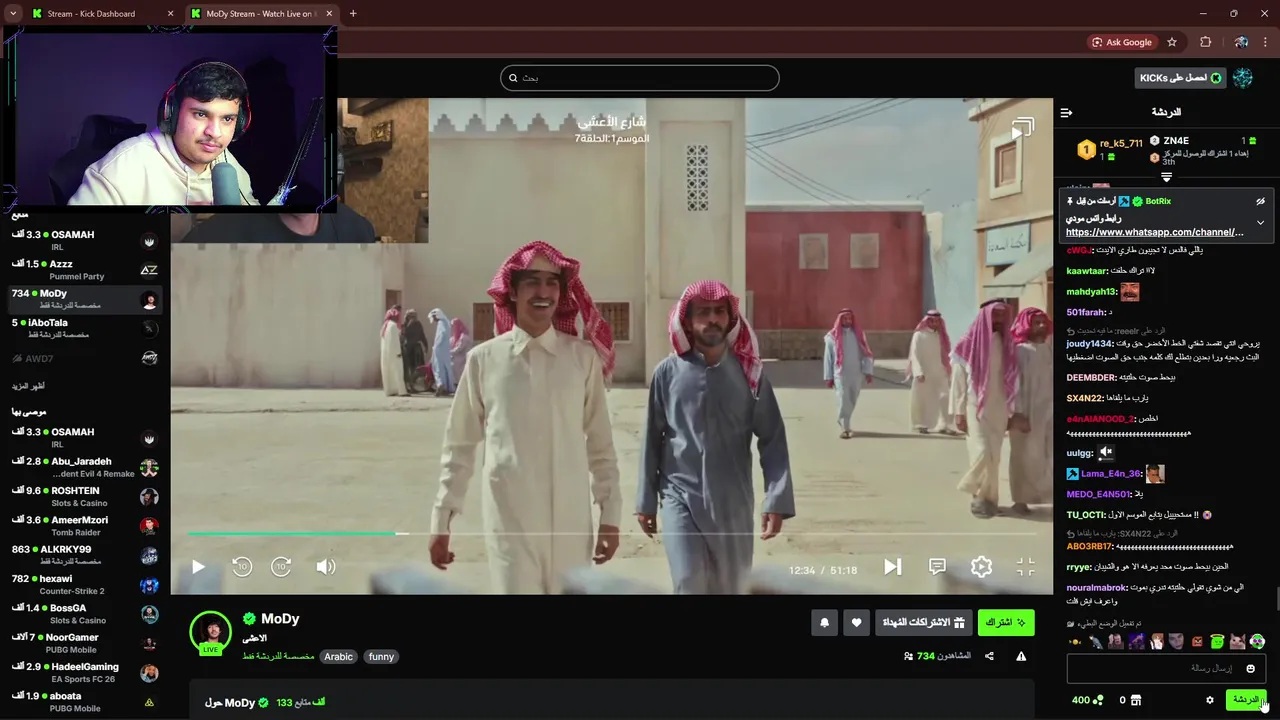
Task: Click the picture-in-picture cast icon on video
Action: pos(1021,129)
